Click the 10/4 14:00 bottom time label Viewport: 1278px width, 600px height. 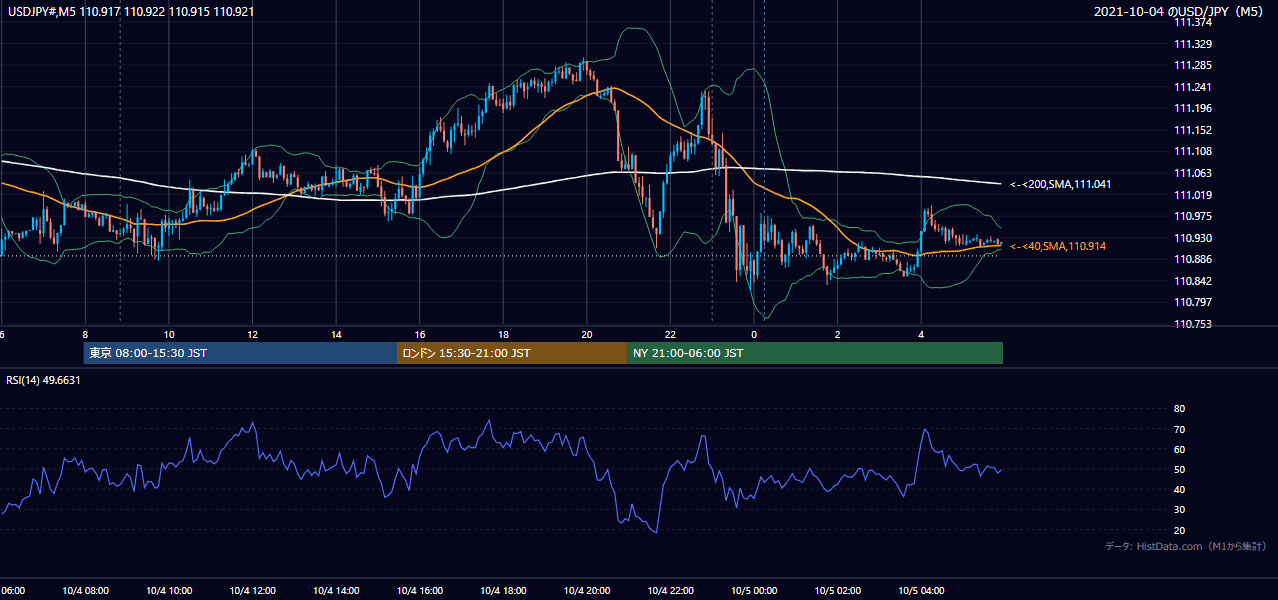coord(335,590)
